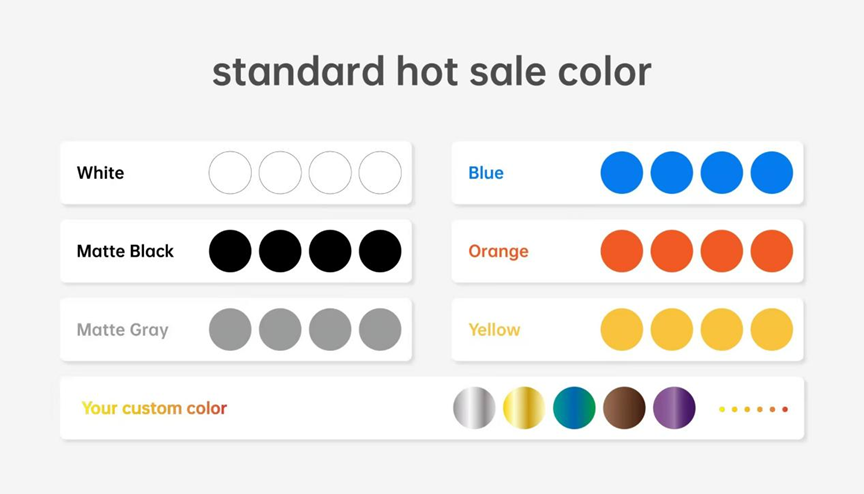This screenshot has width=864, height=494.
Task: Click the Yellow color label
Action: coord(494,330)
